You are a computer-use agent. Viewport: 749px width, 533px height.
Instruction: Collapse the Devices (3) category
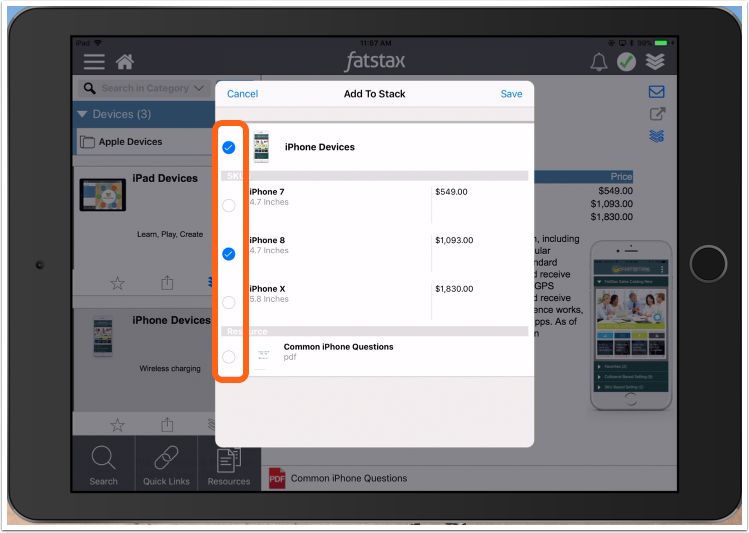tap(83, 114)
